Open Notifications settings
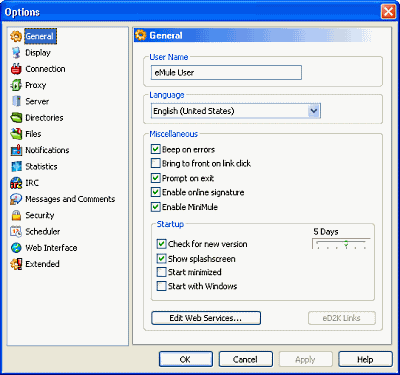Viewport: 400px width, 375px height. coord(47,150)
